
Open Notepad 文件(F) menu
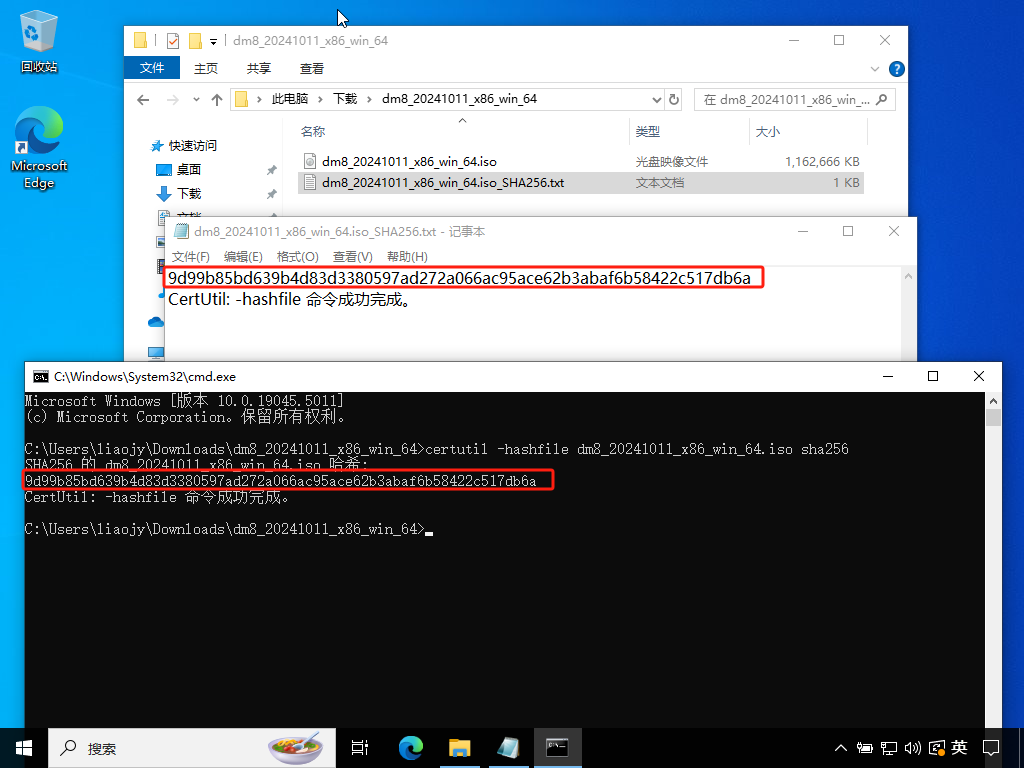[x=191, y=257]
